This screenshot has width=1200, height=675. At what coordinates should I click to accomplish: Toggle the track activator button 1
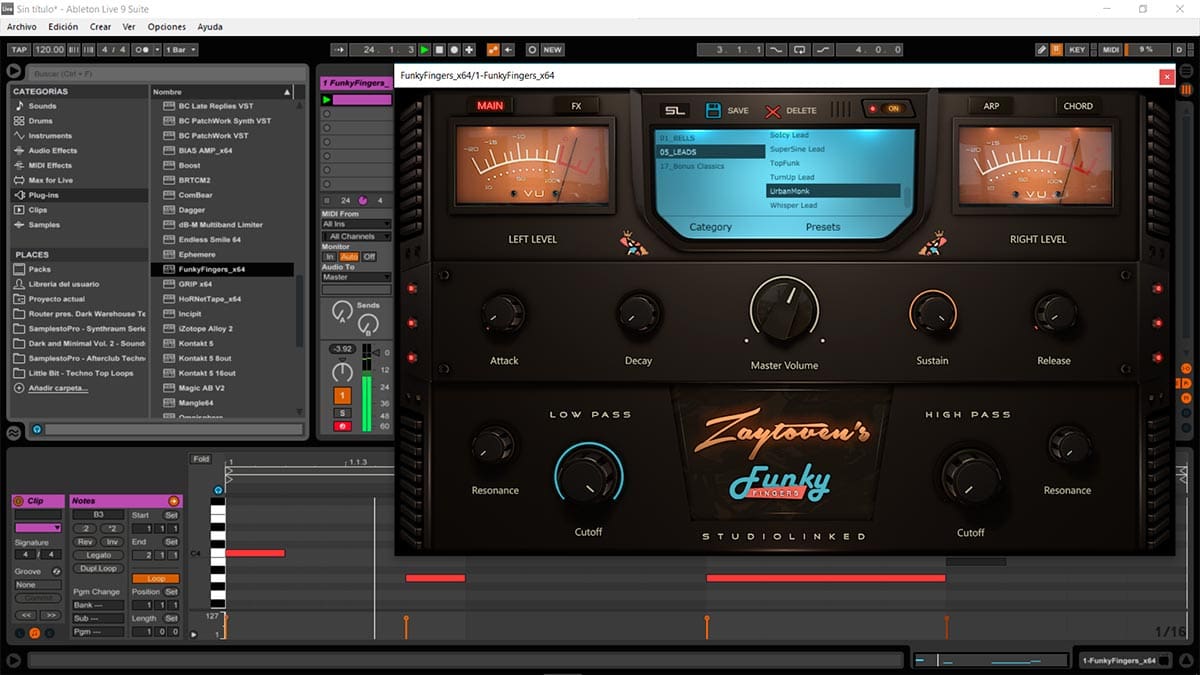point(342,396)
